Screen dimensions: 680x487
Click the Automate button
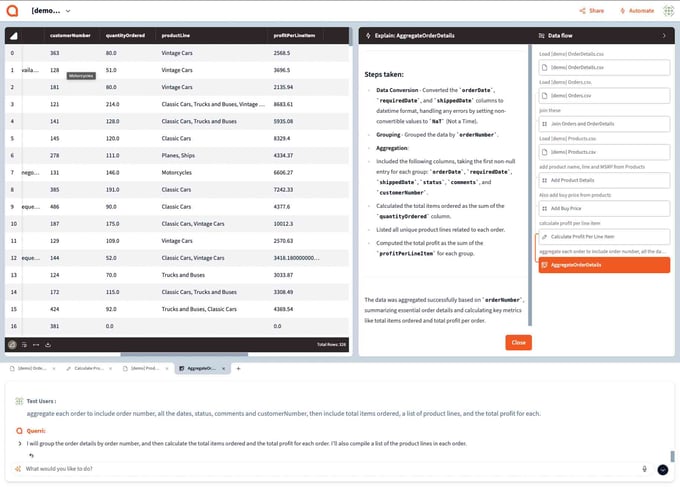pos(637,10)
